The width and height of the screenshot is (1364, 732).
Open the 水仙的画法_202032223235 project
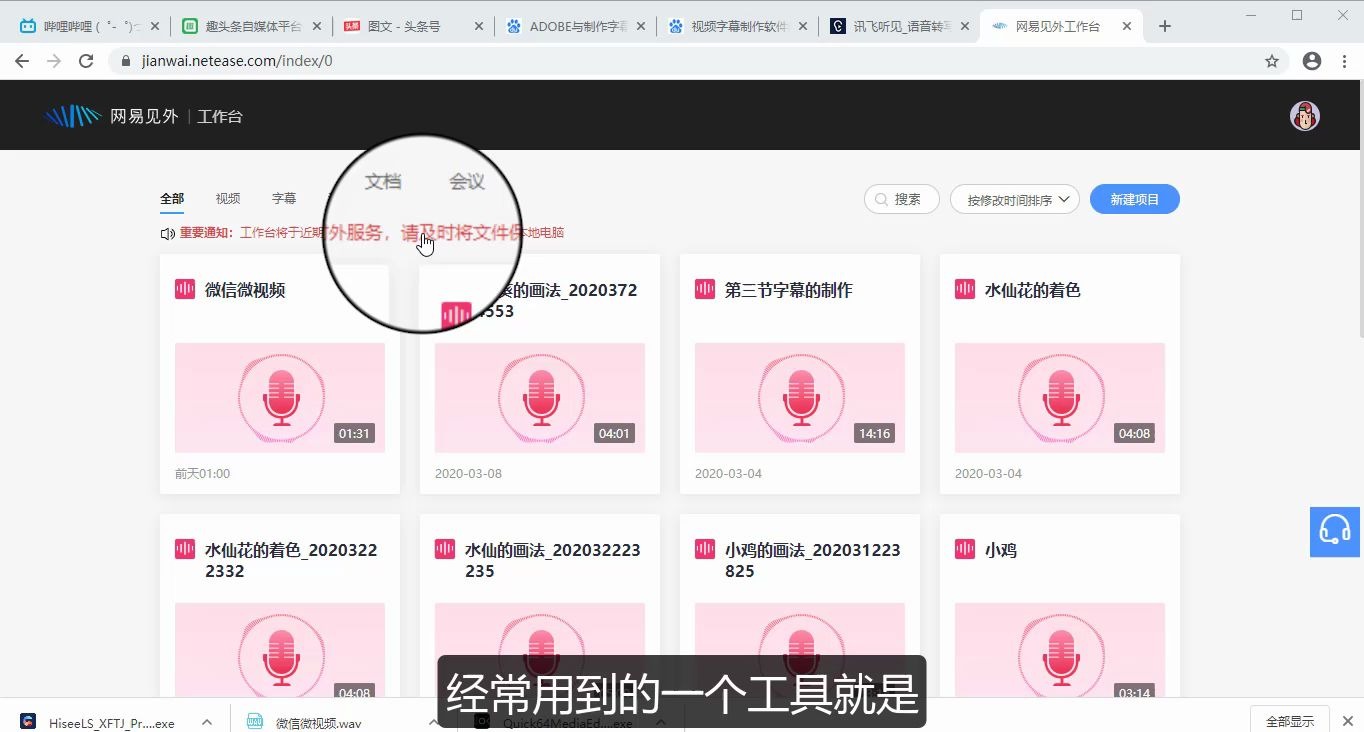(x=553, y=560)
